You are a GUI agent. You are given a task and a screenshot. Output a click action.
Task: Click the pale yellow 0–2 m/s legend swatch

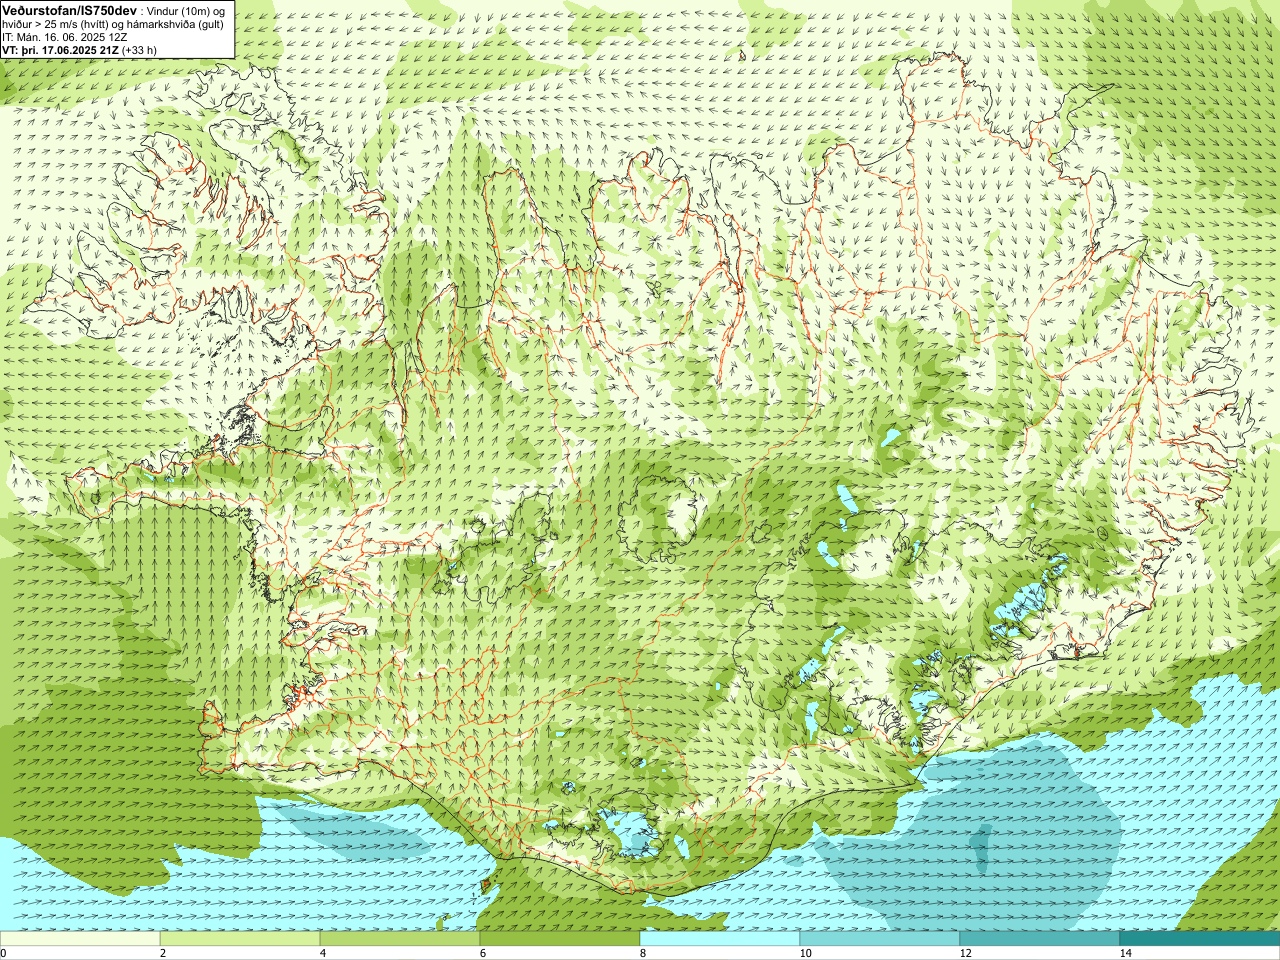(x=80, y=938)
